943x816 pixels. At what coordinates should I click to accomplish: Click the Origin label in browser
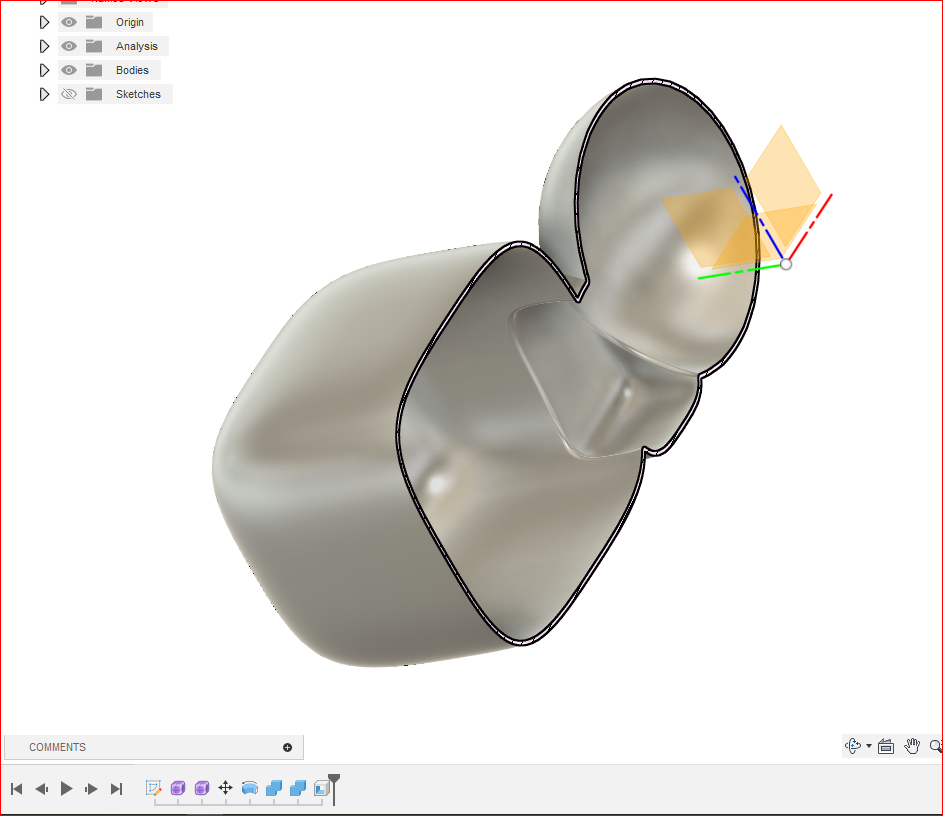coord(130,22)
